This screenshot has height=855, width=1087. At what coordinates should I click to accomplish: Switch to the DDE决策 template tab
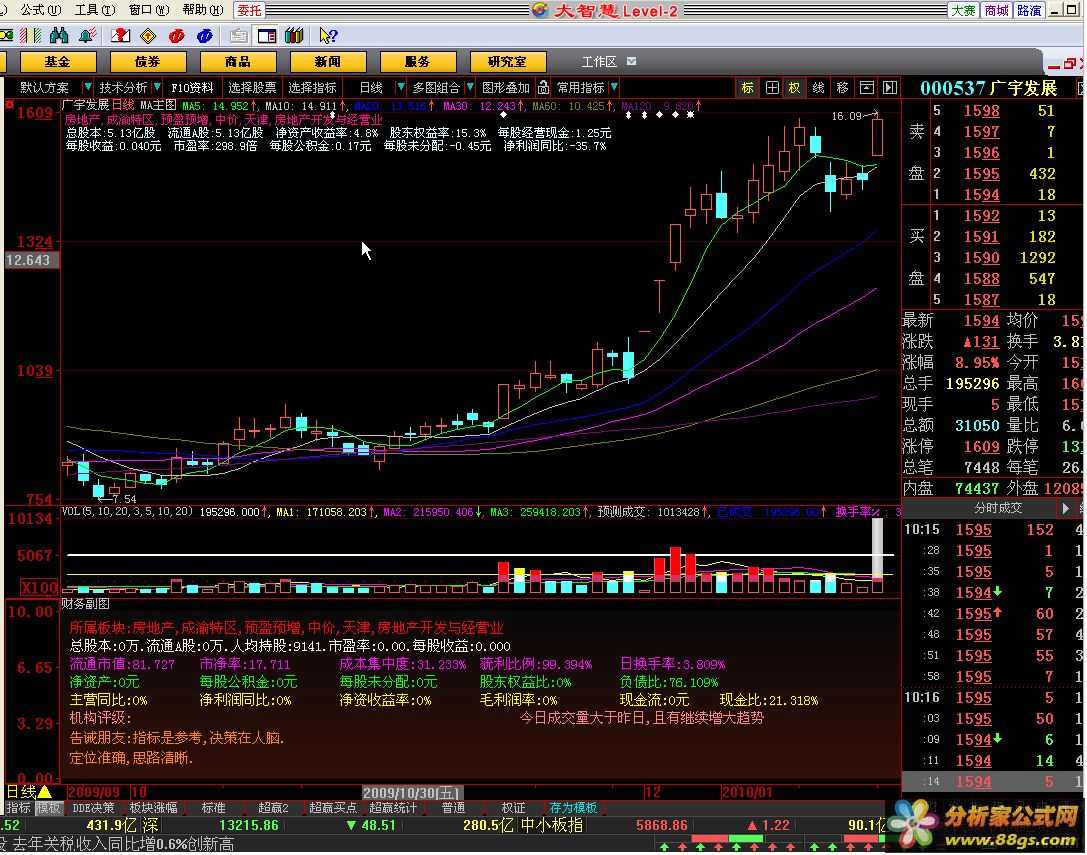click(x=94, y=808)
